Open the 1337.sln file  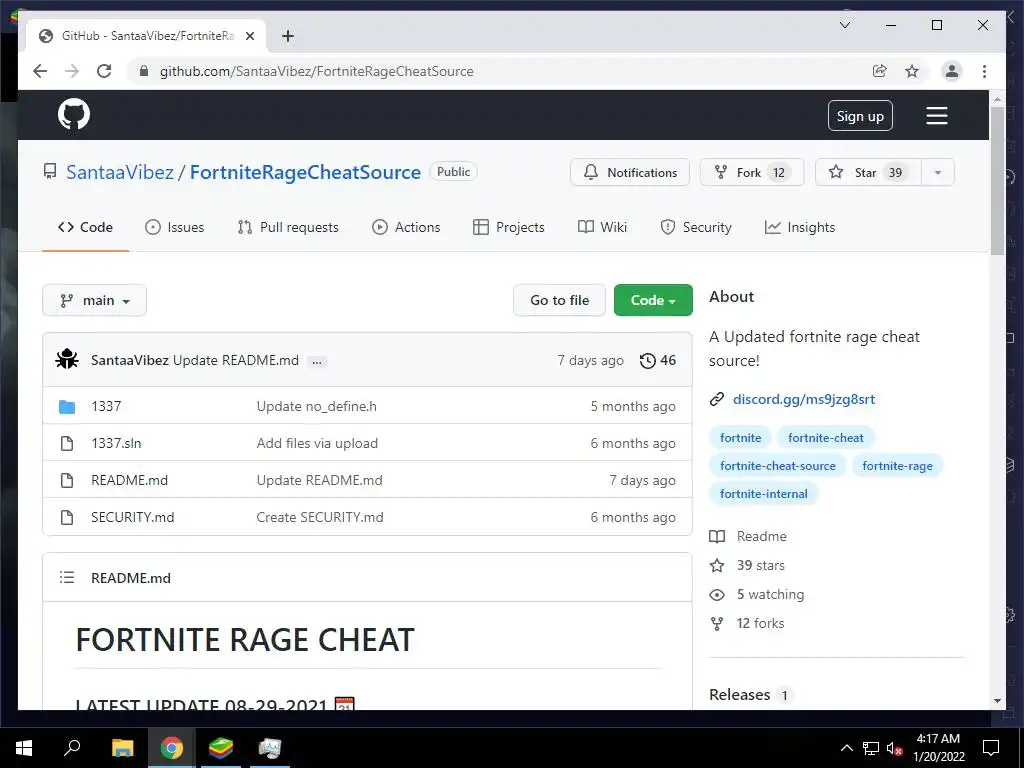116,443
